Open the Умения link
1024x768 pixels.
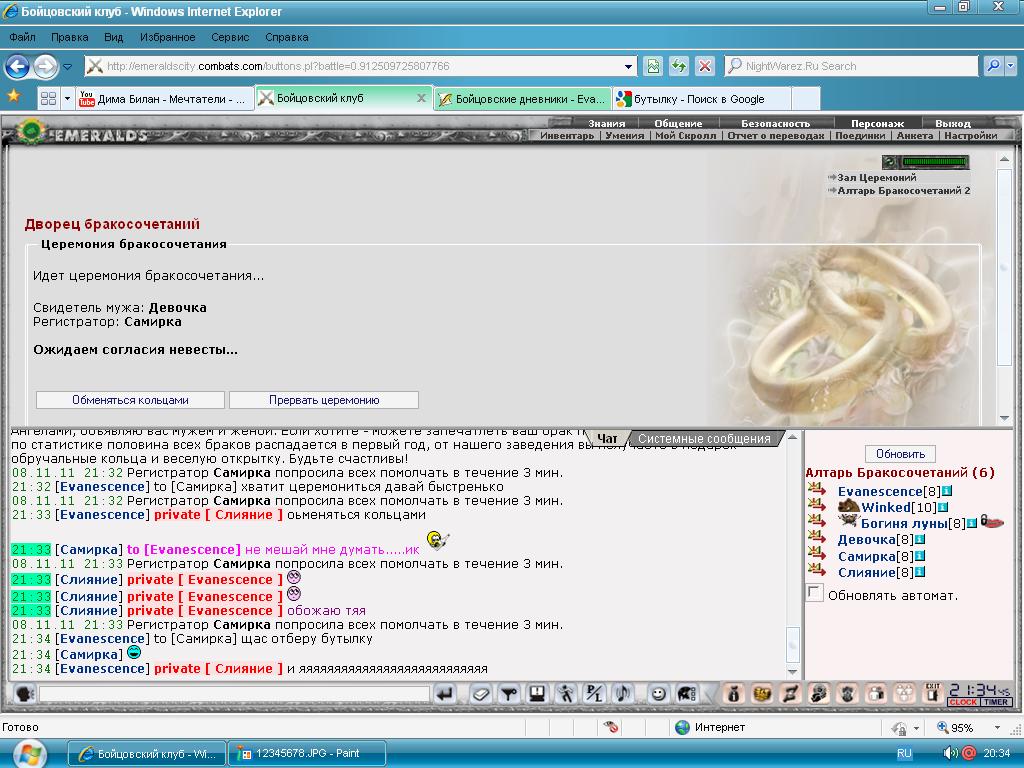(x=624, y=135)
